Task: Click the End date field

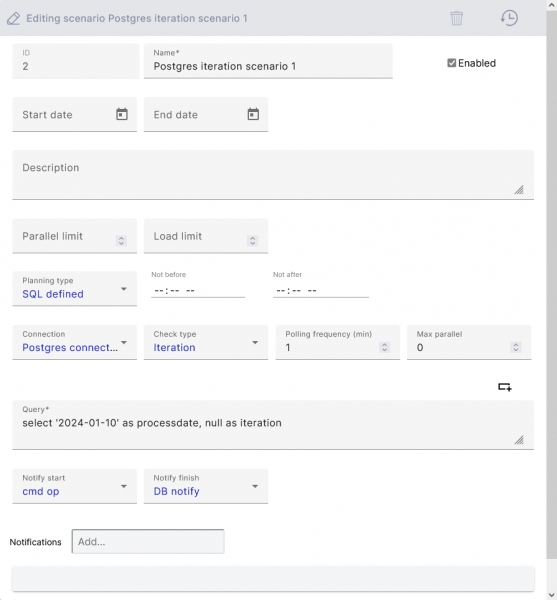Action: click(206, 114)
